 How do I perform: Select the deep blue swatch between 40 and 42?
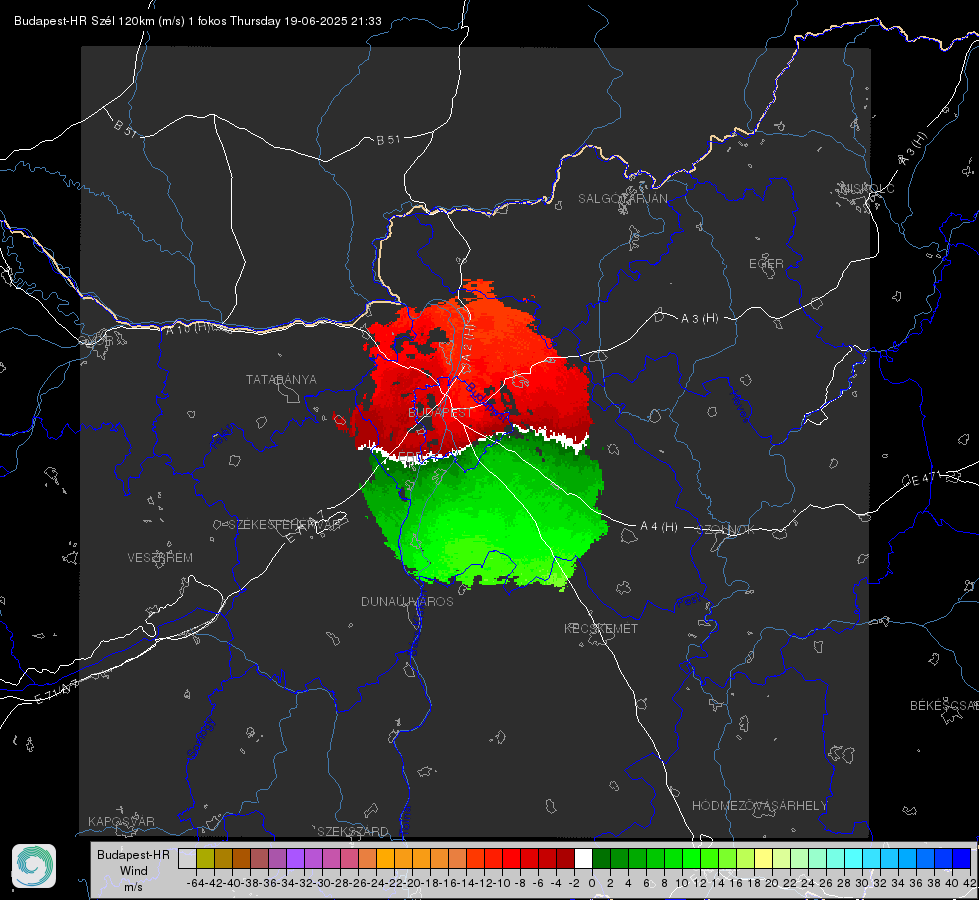962,858
